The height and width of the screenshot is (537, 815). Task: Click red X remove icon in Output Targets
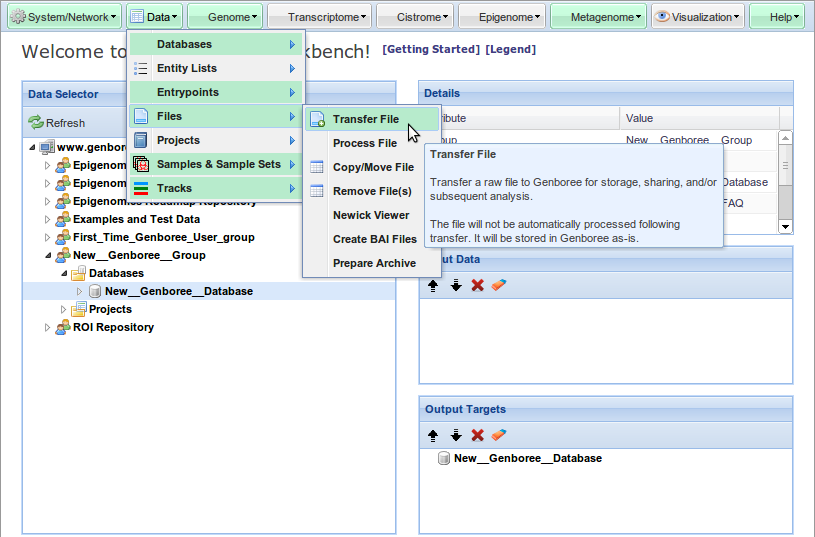tap(478, 435)
